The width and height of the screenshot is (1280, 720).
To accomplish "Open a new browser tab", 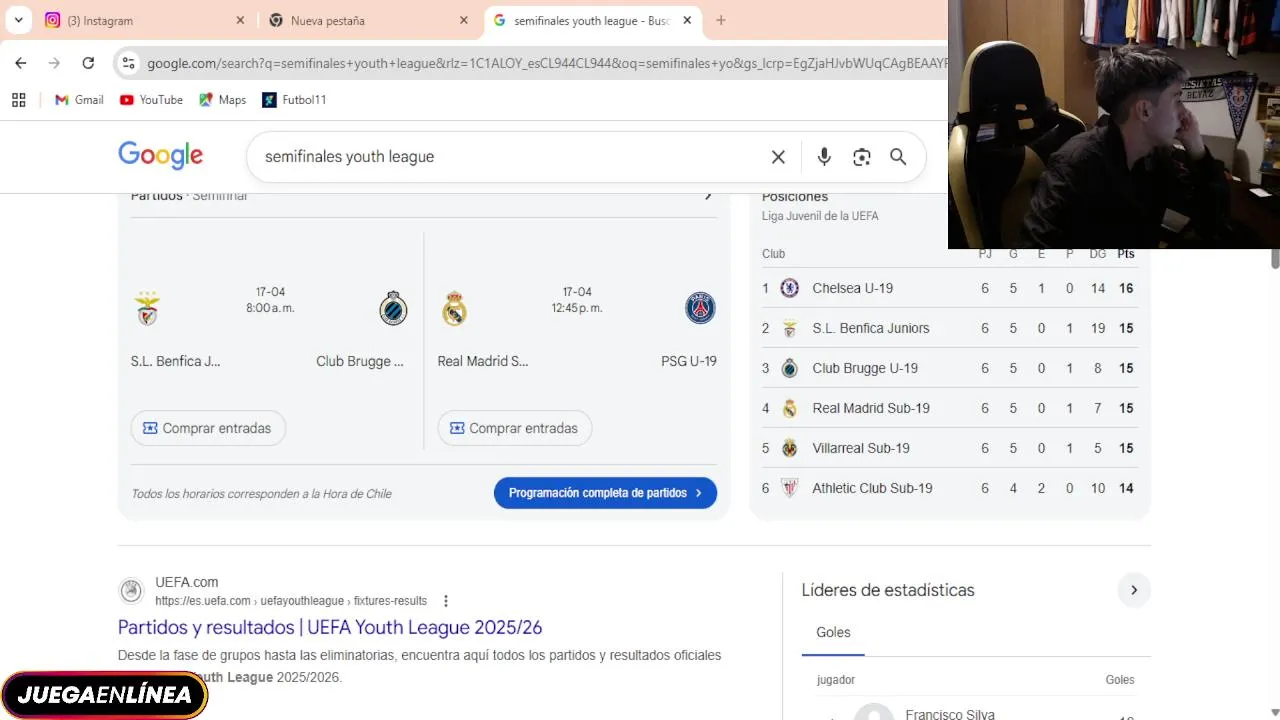I will coord(721,20).
